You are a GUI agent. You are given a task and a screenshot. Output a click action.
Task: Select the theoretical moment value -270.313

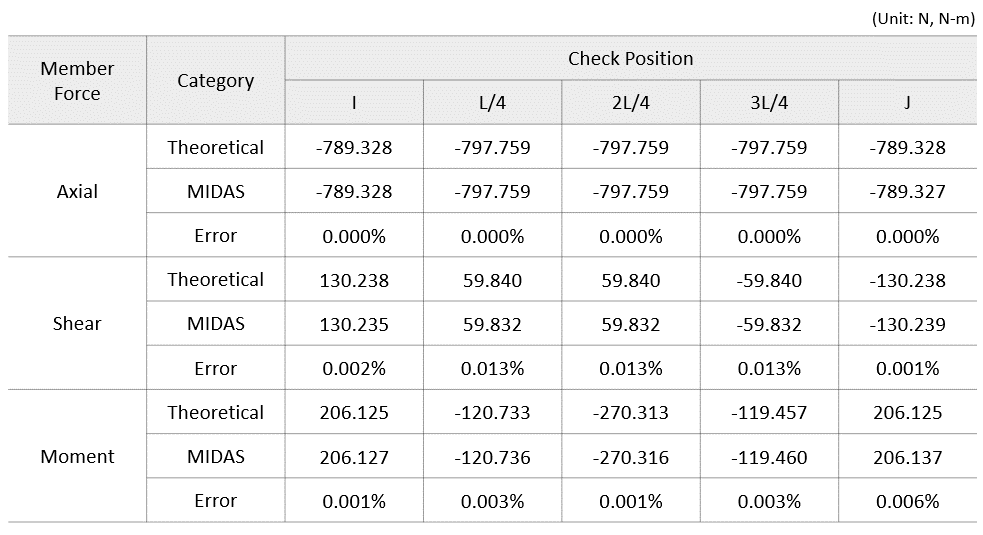[630, 412]
